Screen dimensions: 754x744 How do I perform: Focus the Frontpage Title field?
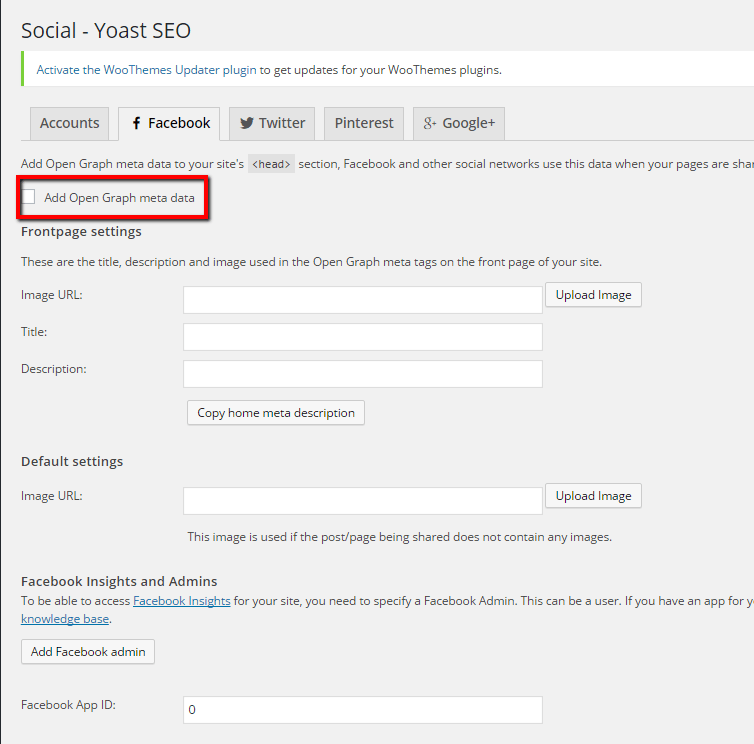[x=363, y=337]
